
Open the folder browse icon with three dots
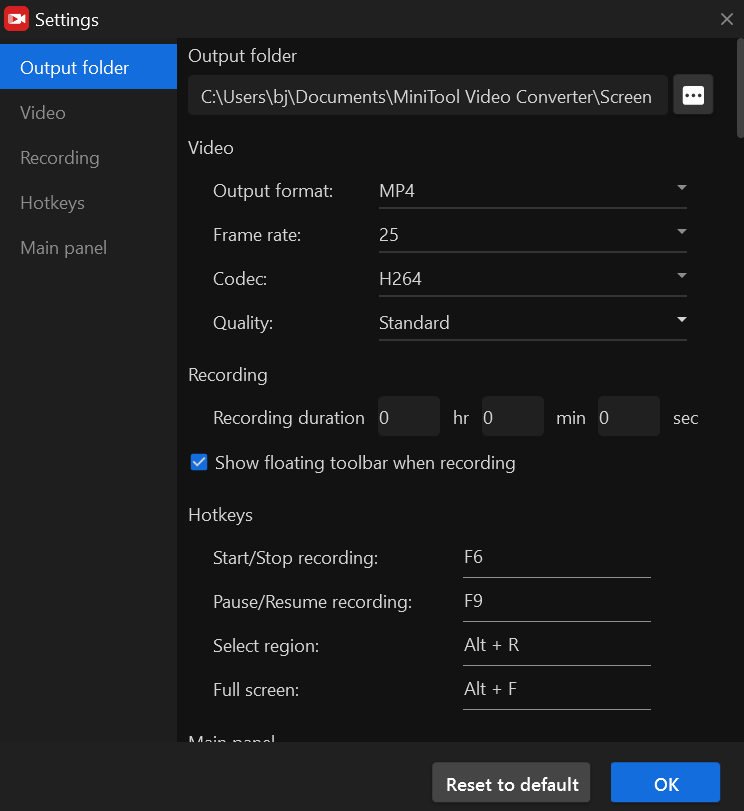click(693, 94)
